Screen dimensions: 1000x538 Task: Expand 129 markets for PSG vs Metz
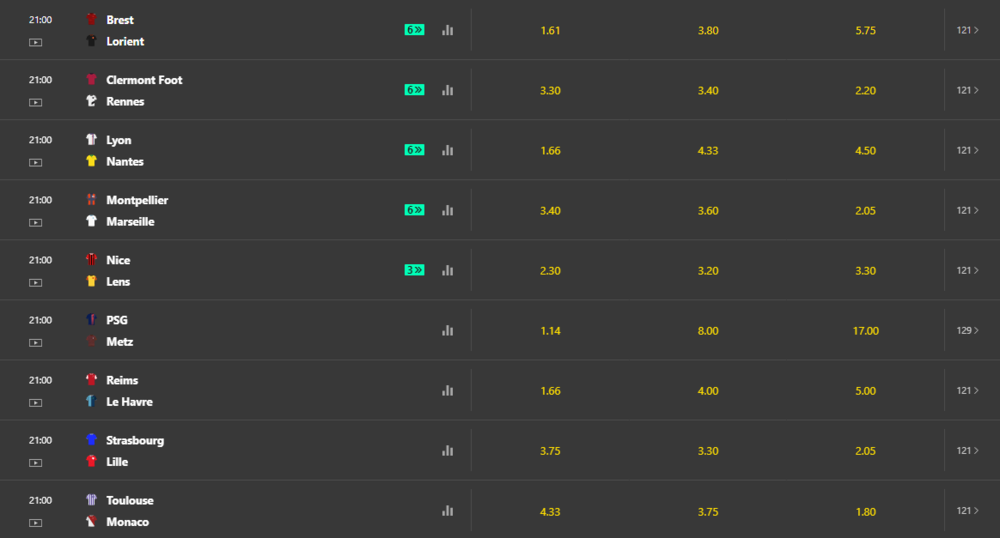point(967,330)
